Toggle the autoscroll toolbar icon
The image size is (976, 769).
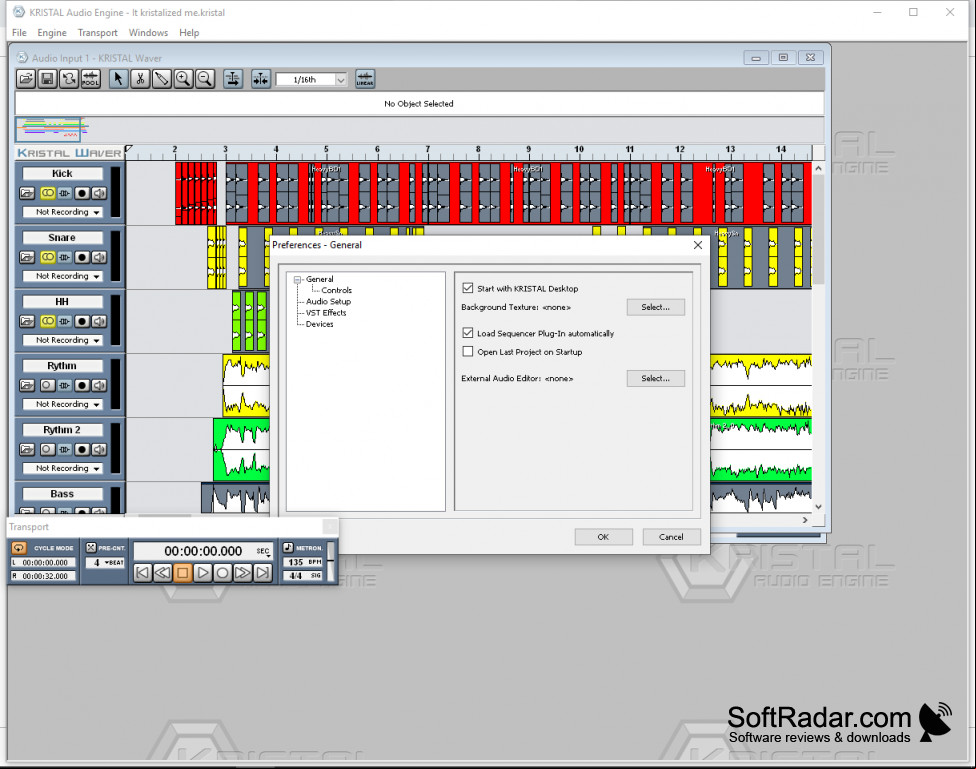point(233,79)
